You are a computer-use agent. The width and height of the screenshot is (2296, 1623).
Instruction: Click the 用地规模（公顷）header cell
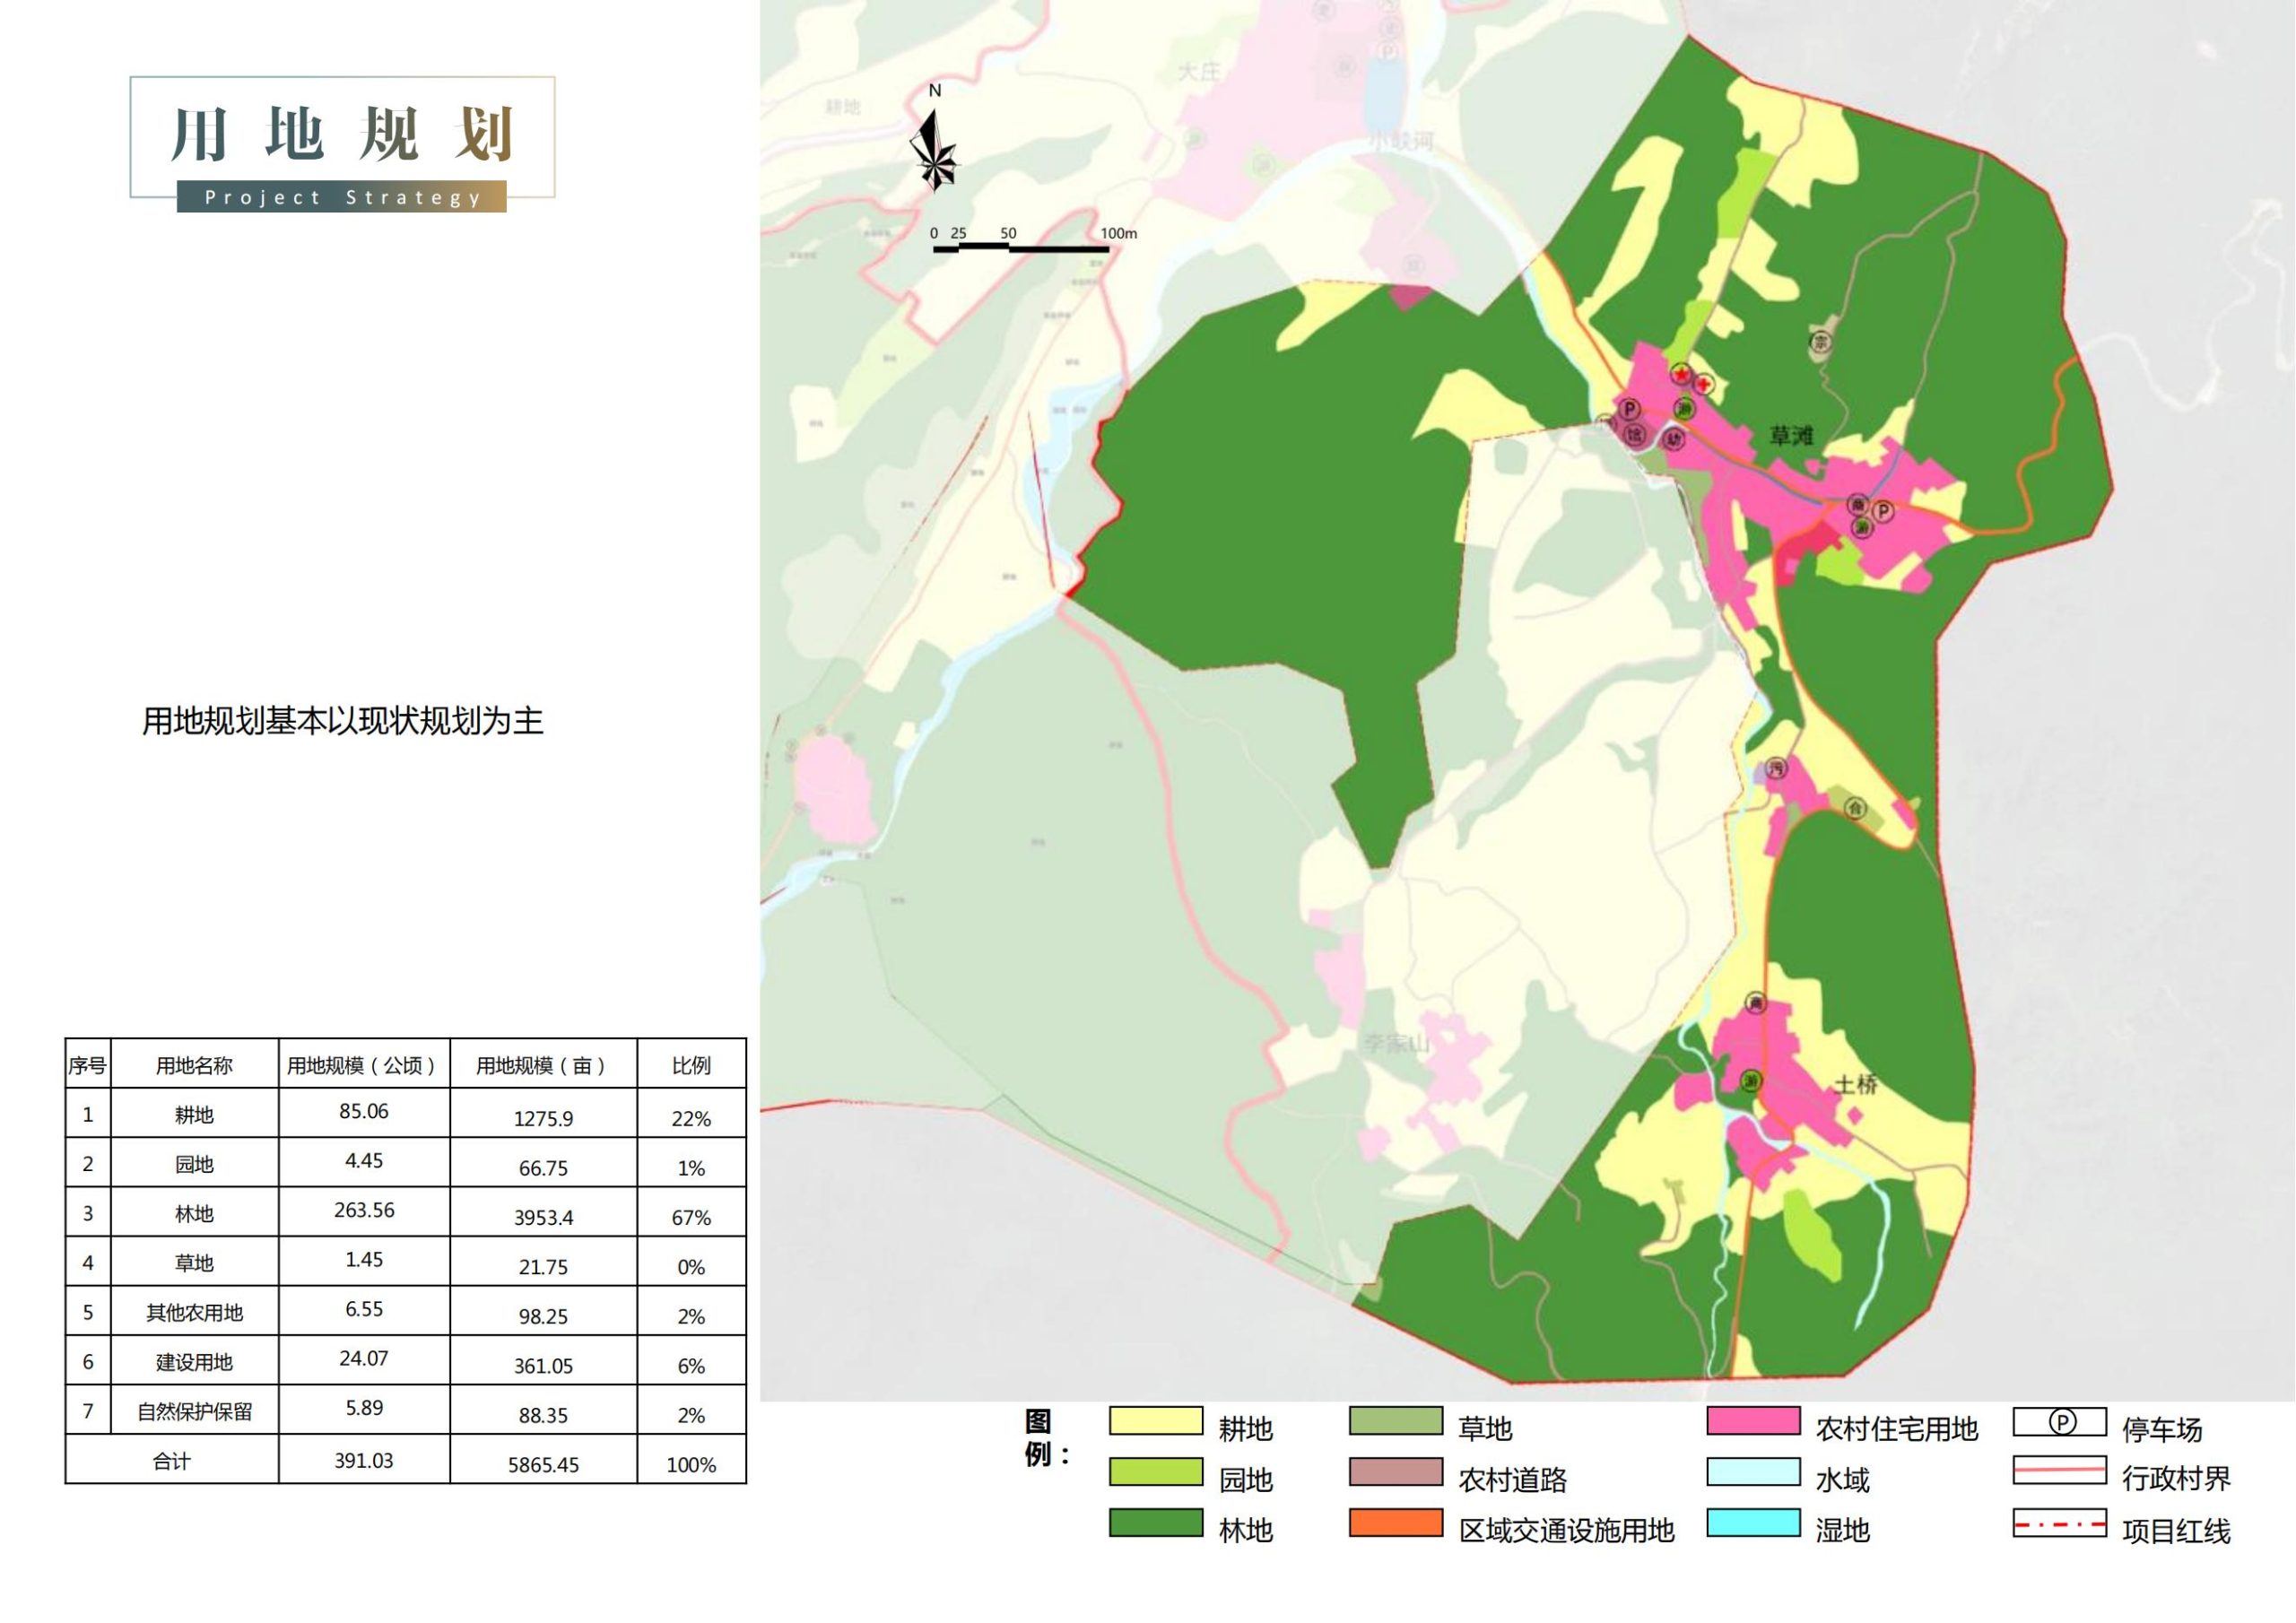(x=364, y=1065)
